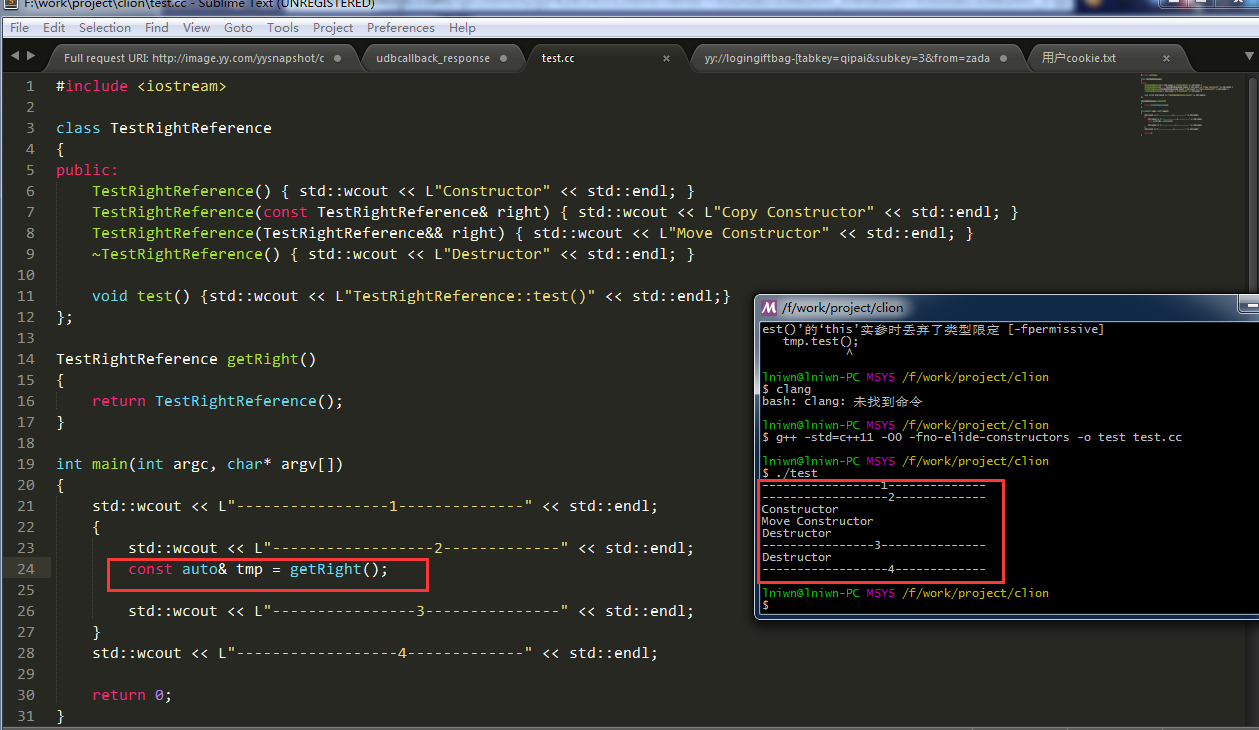Open the File menu
Screen dimensions: 1259x730
point(19,28)
